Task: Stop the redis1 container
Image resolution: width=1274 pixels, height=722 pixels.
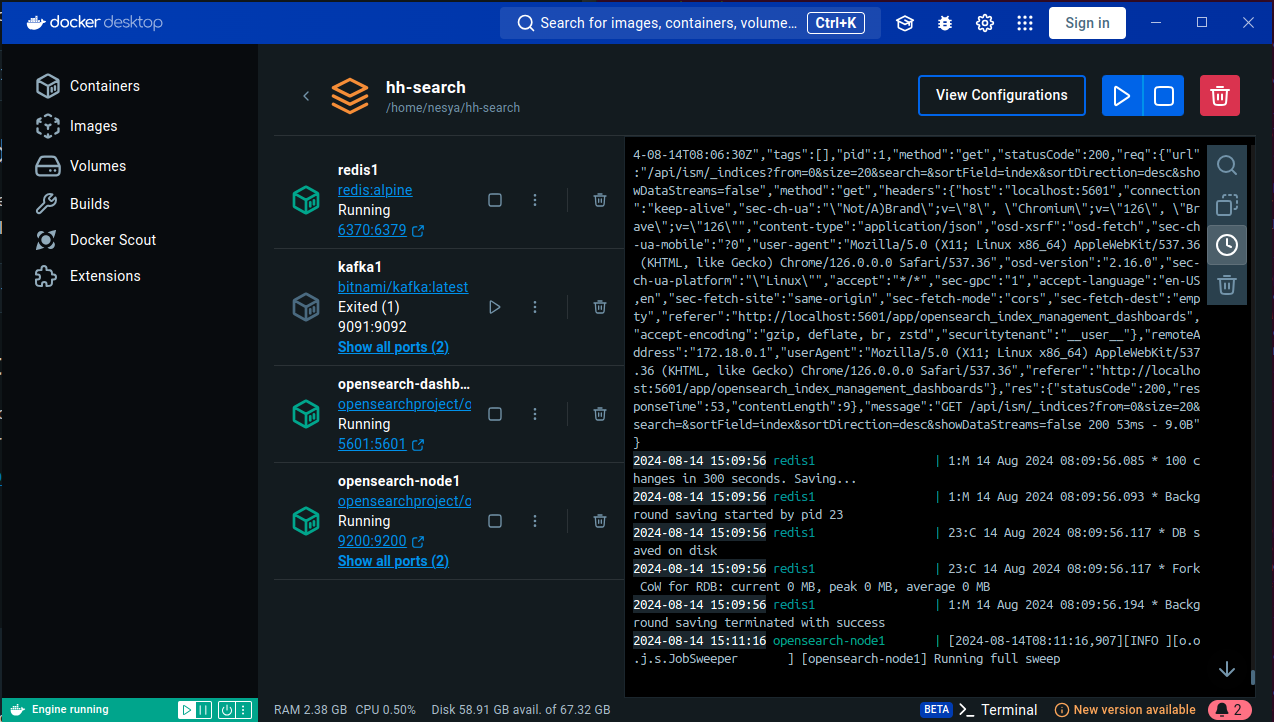Action: tap(495, 200)
